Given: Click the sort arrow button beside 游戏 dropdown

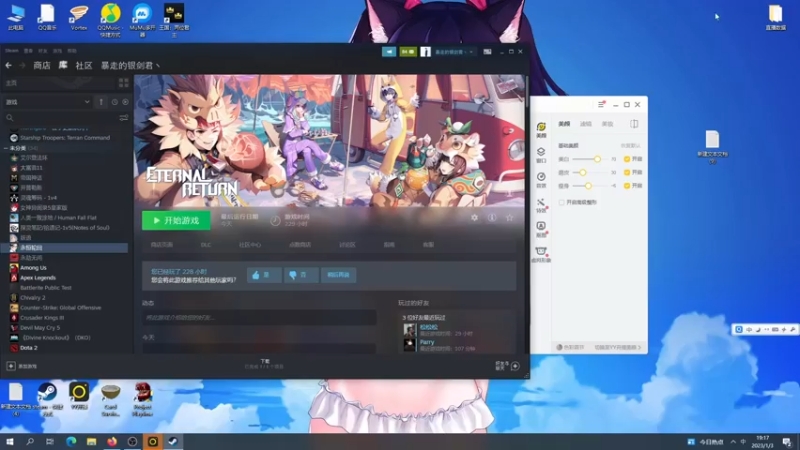Looking at the screenshot, I should click(101, 102).
